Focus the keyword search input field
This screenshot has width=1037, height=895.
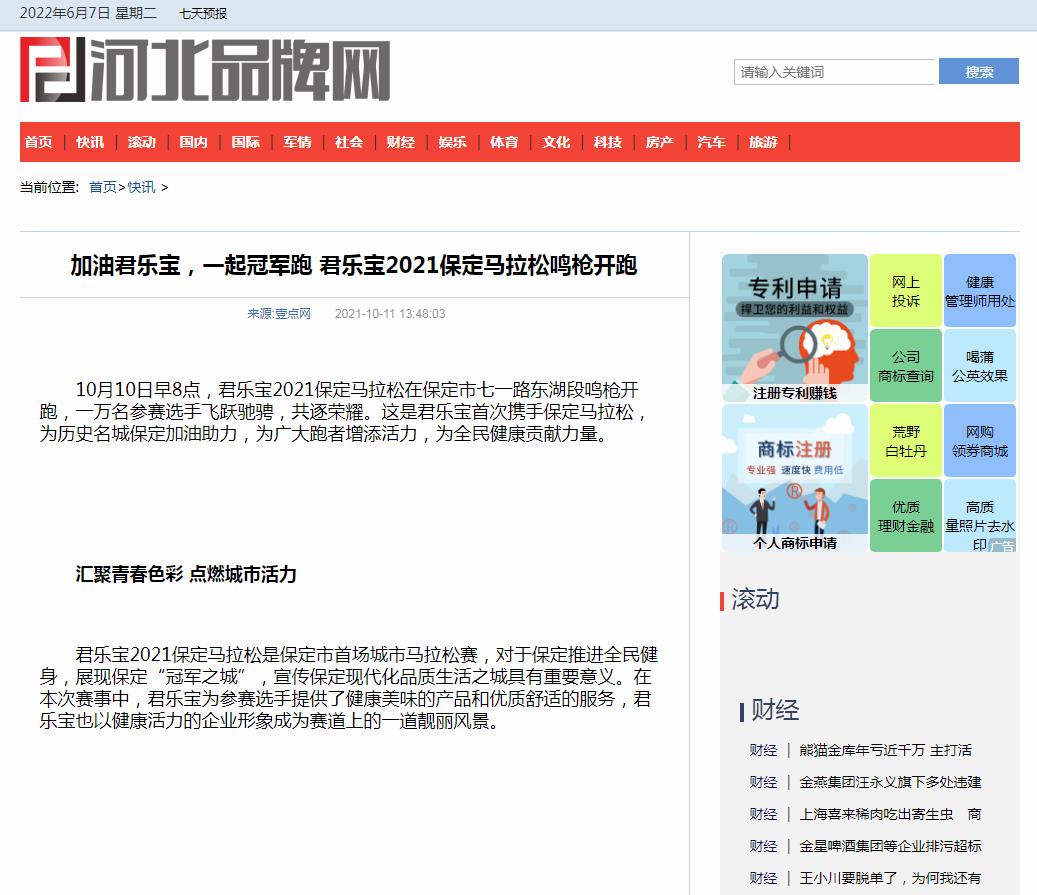click(x=835, y=71)
